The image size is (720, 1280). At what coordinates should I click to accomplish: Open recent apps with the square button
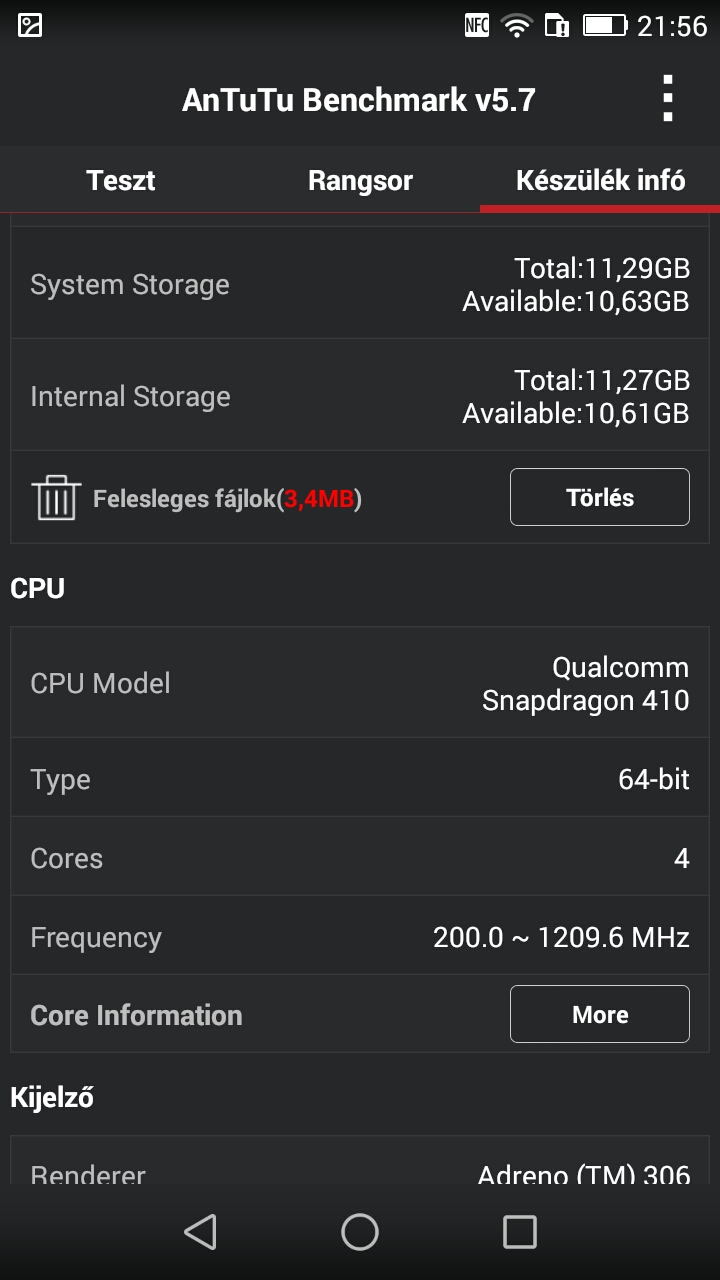tap(519, 1232)
